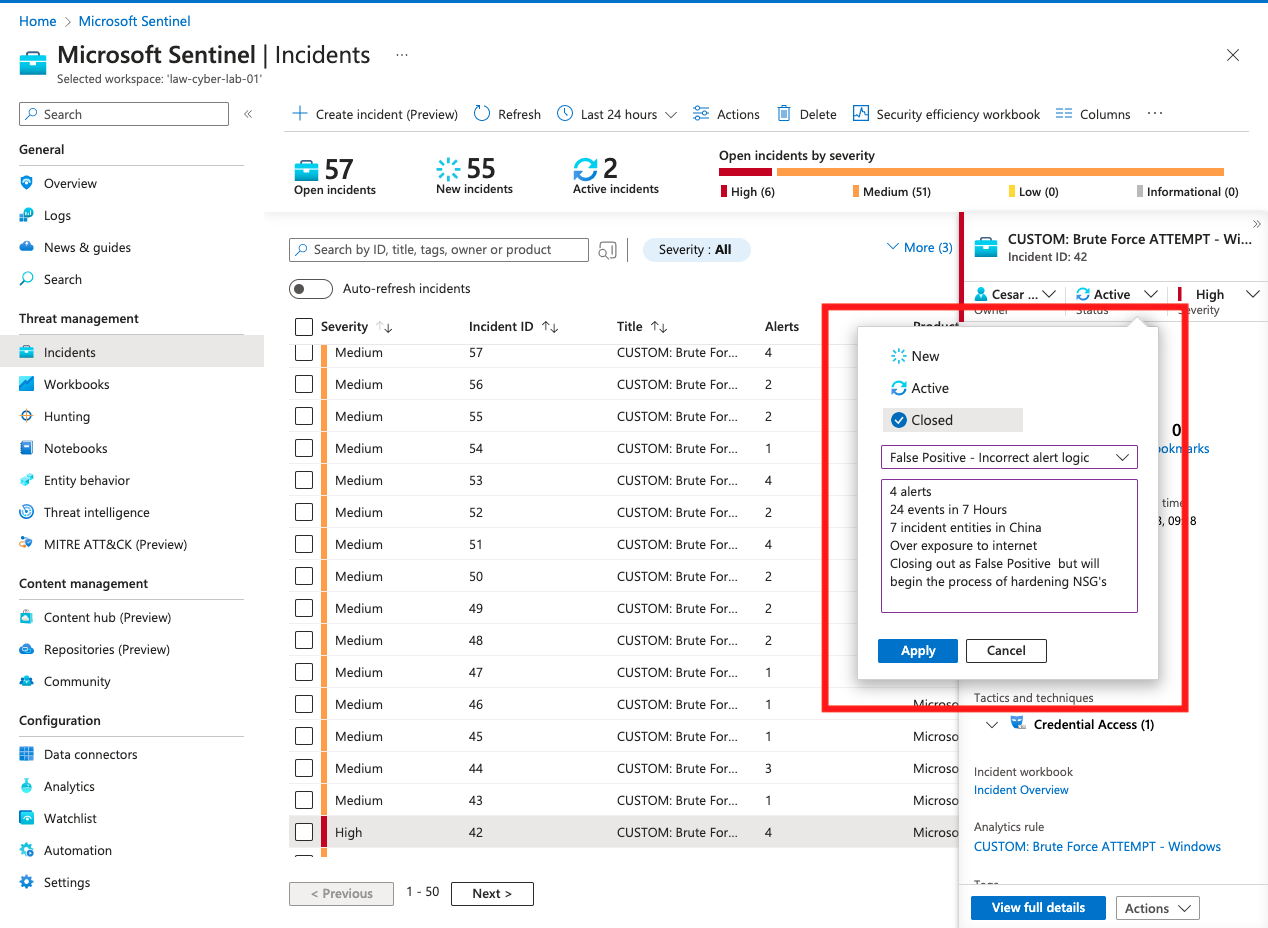
Task: Click the Delete trash icon
Action: [785, 114]
